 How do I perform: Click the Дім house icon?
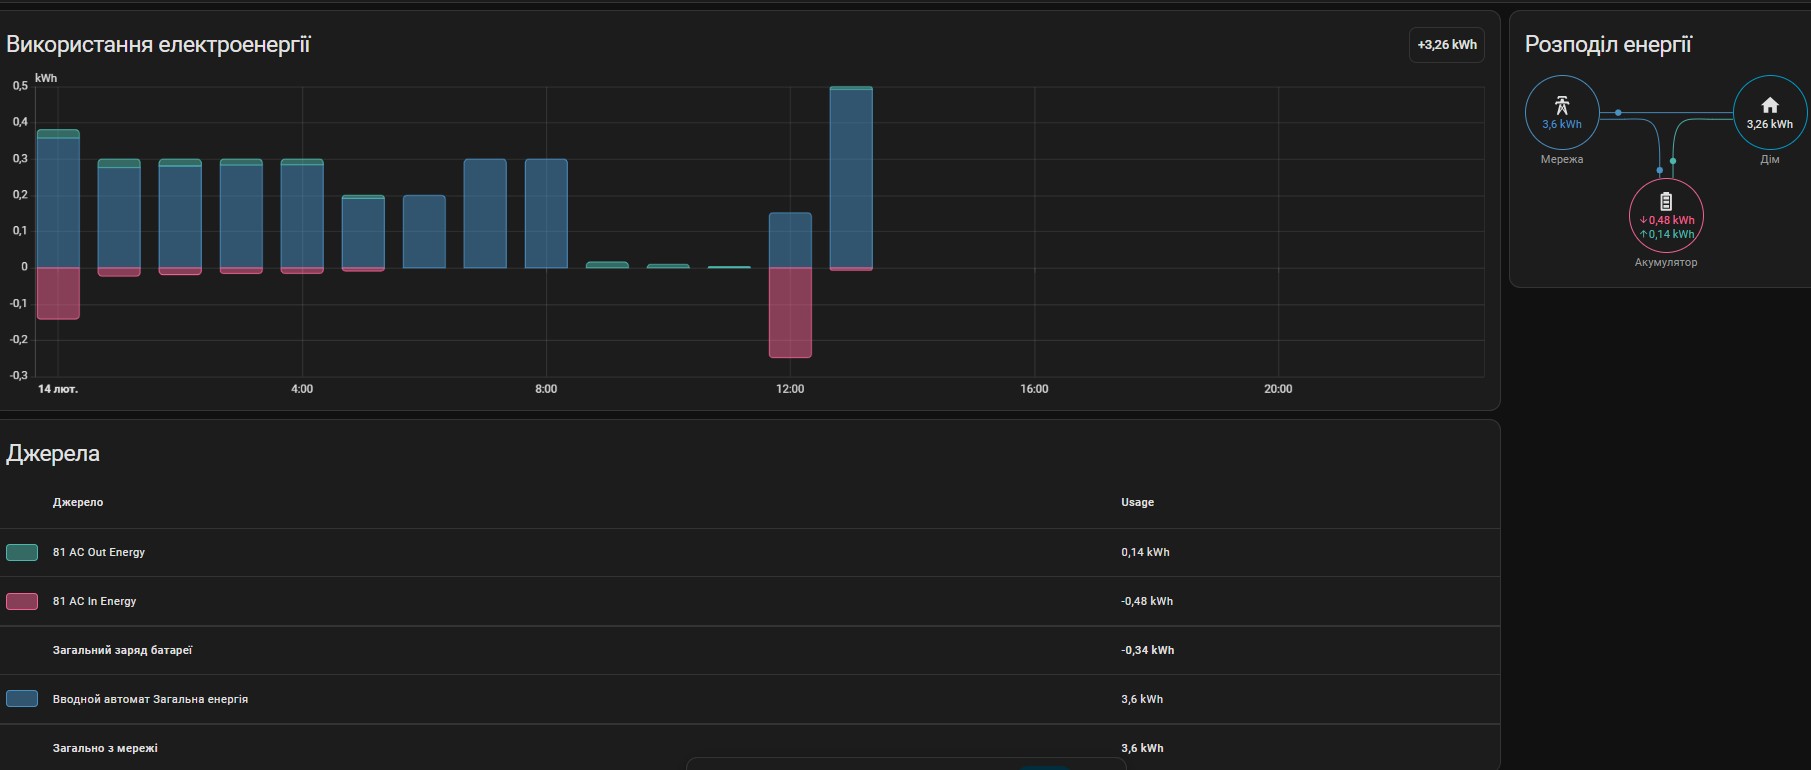coord(1769,105)
